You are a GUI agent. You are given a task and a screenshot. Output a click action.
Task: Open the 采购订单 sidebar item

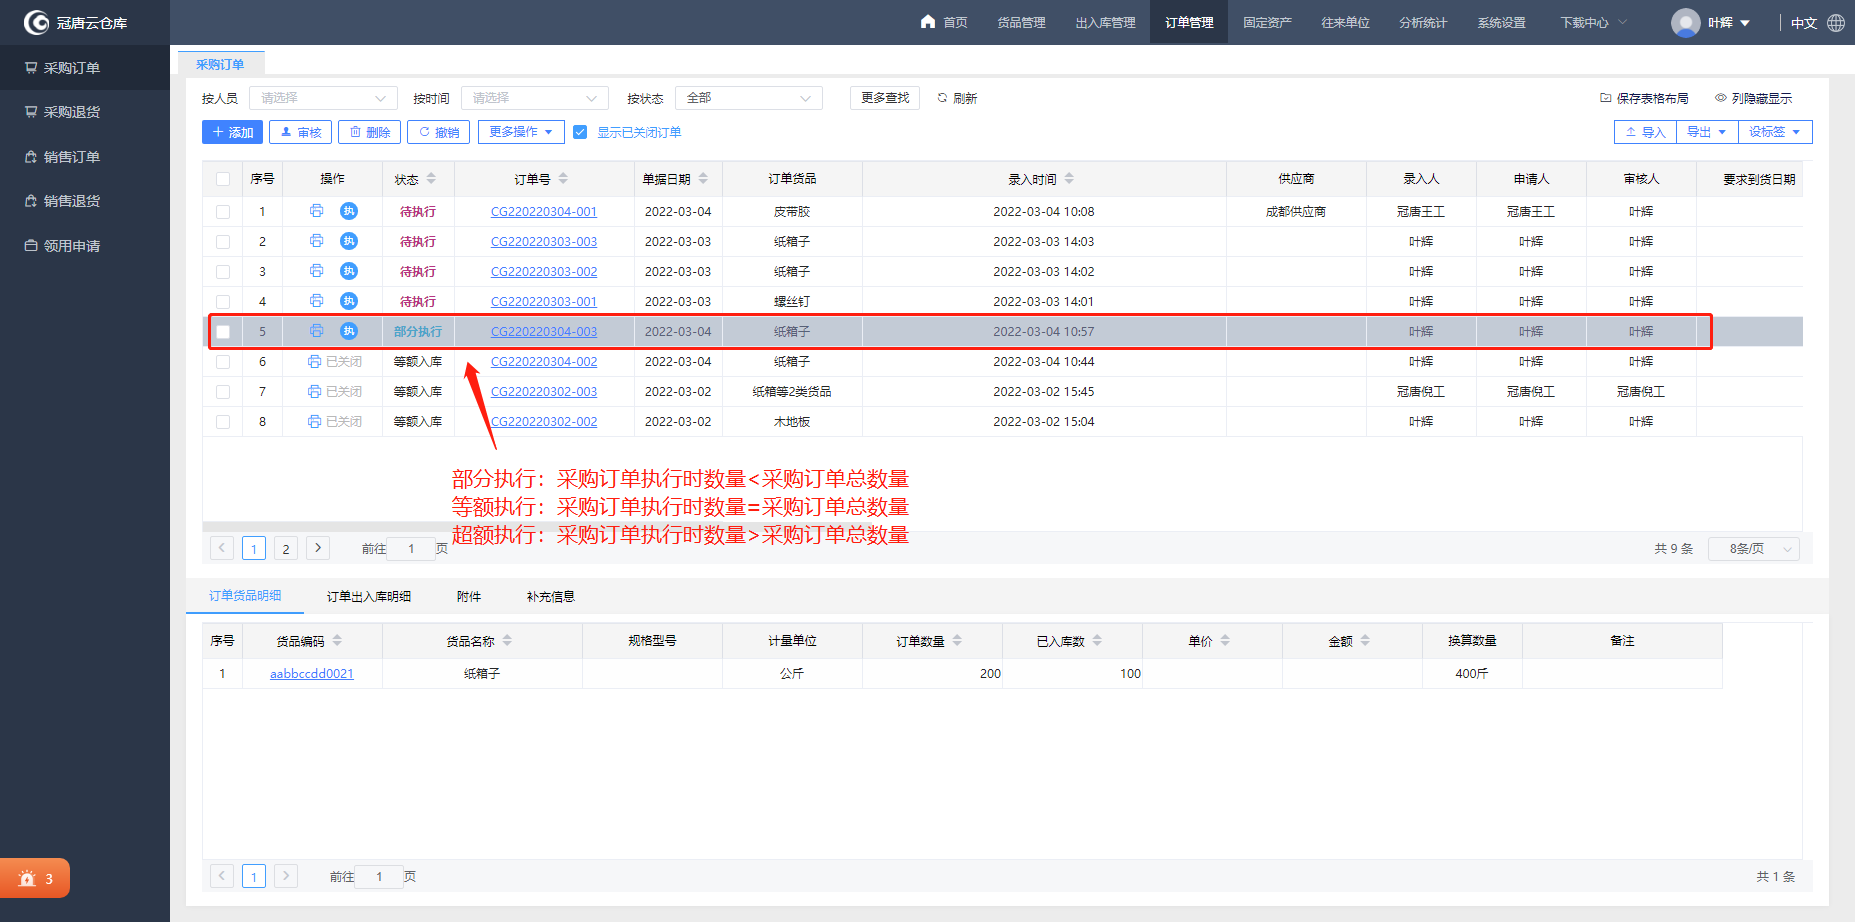(x=85, y=68)
